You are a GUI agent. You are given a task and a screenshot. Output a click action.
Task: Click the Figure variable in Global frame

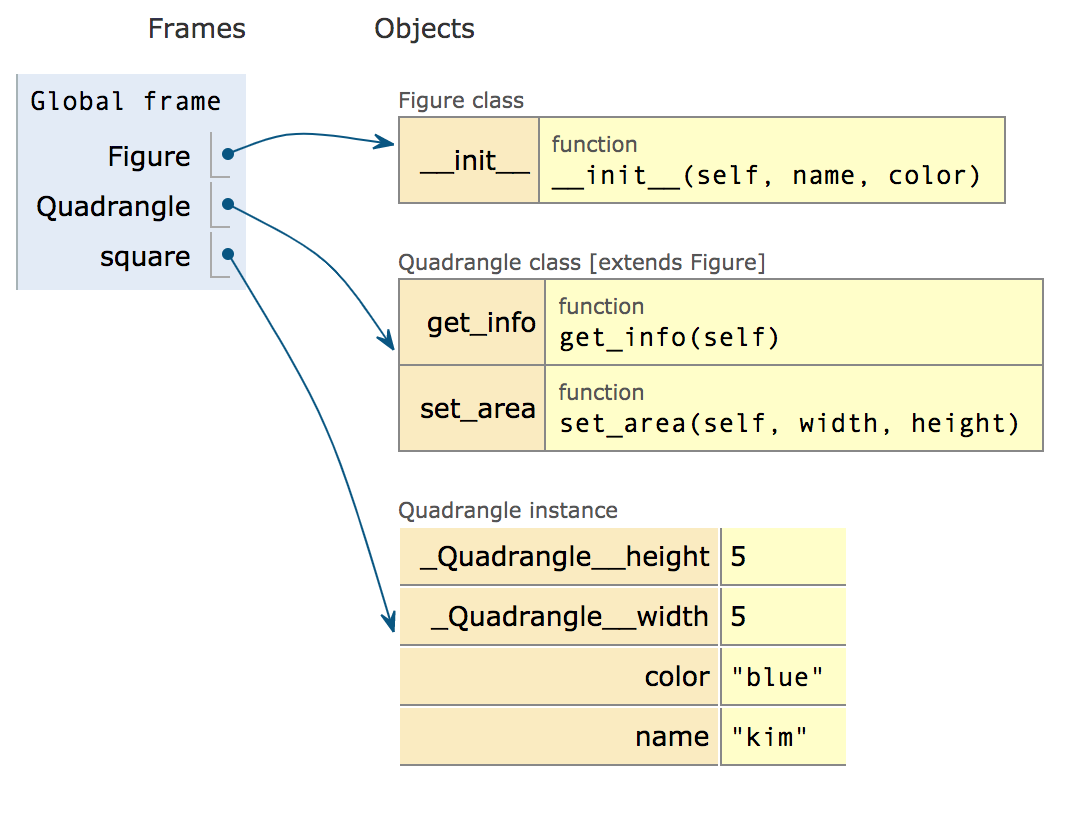[x=149, y=156]
